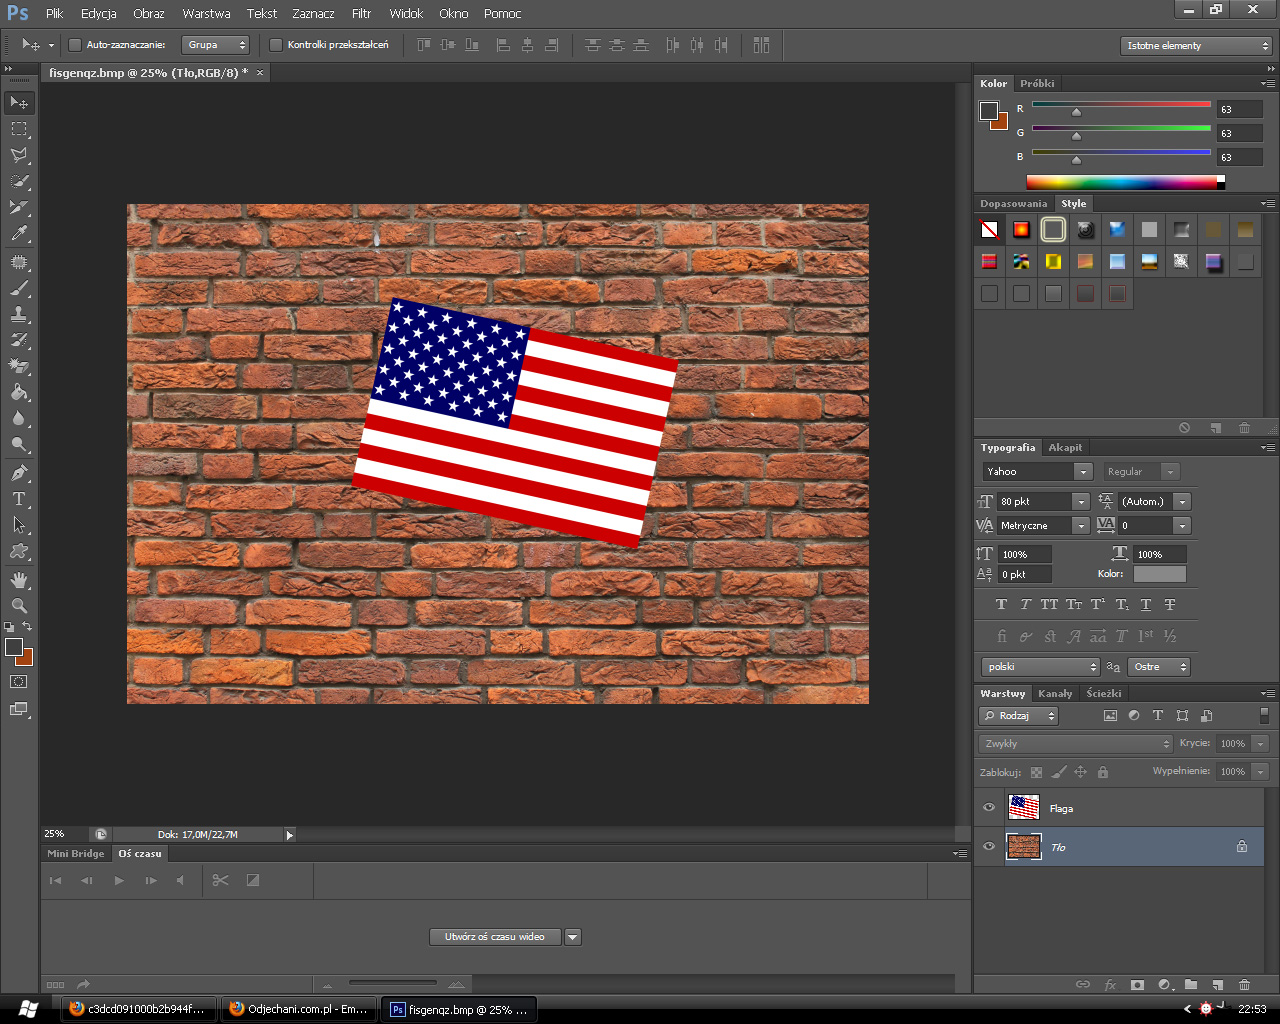Screen dimensions: 1280x1024
Task: Switch to the Mini Bridge tab
Action: pos(76,853)
